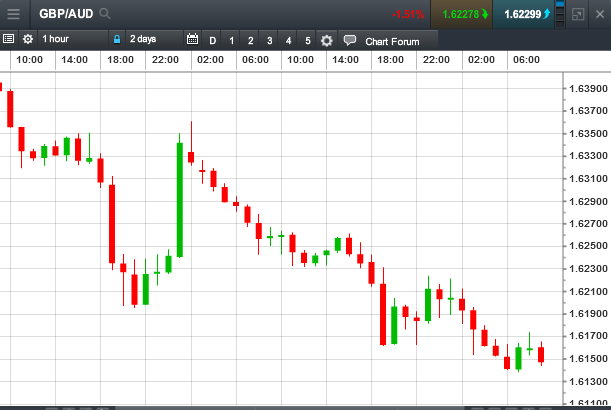This screenshot has width=611, height=410.
Task: Click the GBP/AUD instrument title
Action: [x=66, y=14]
